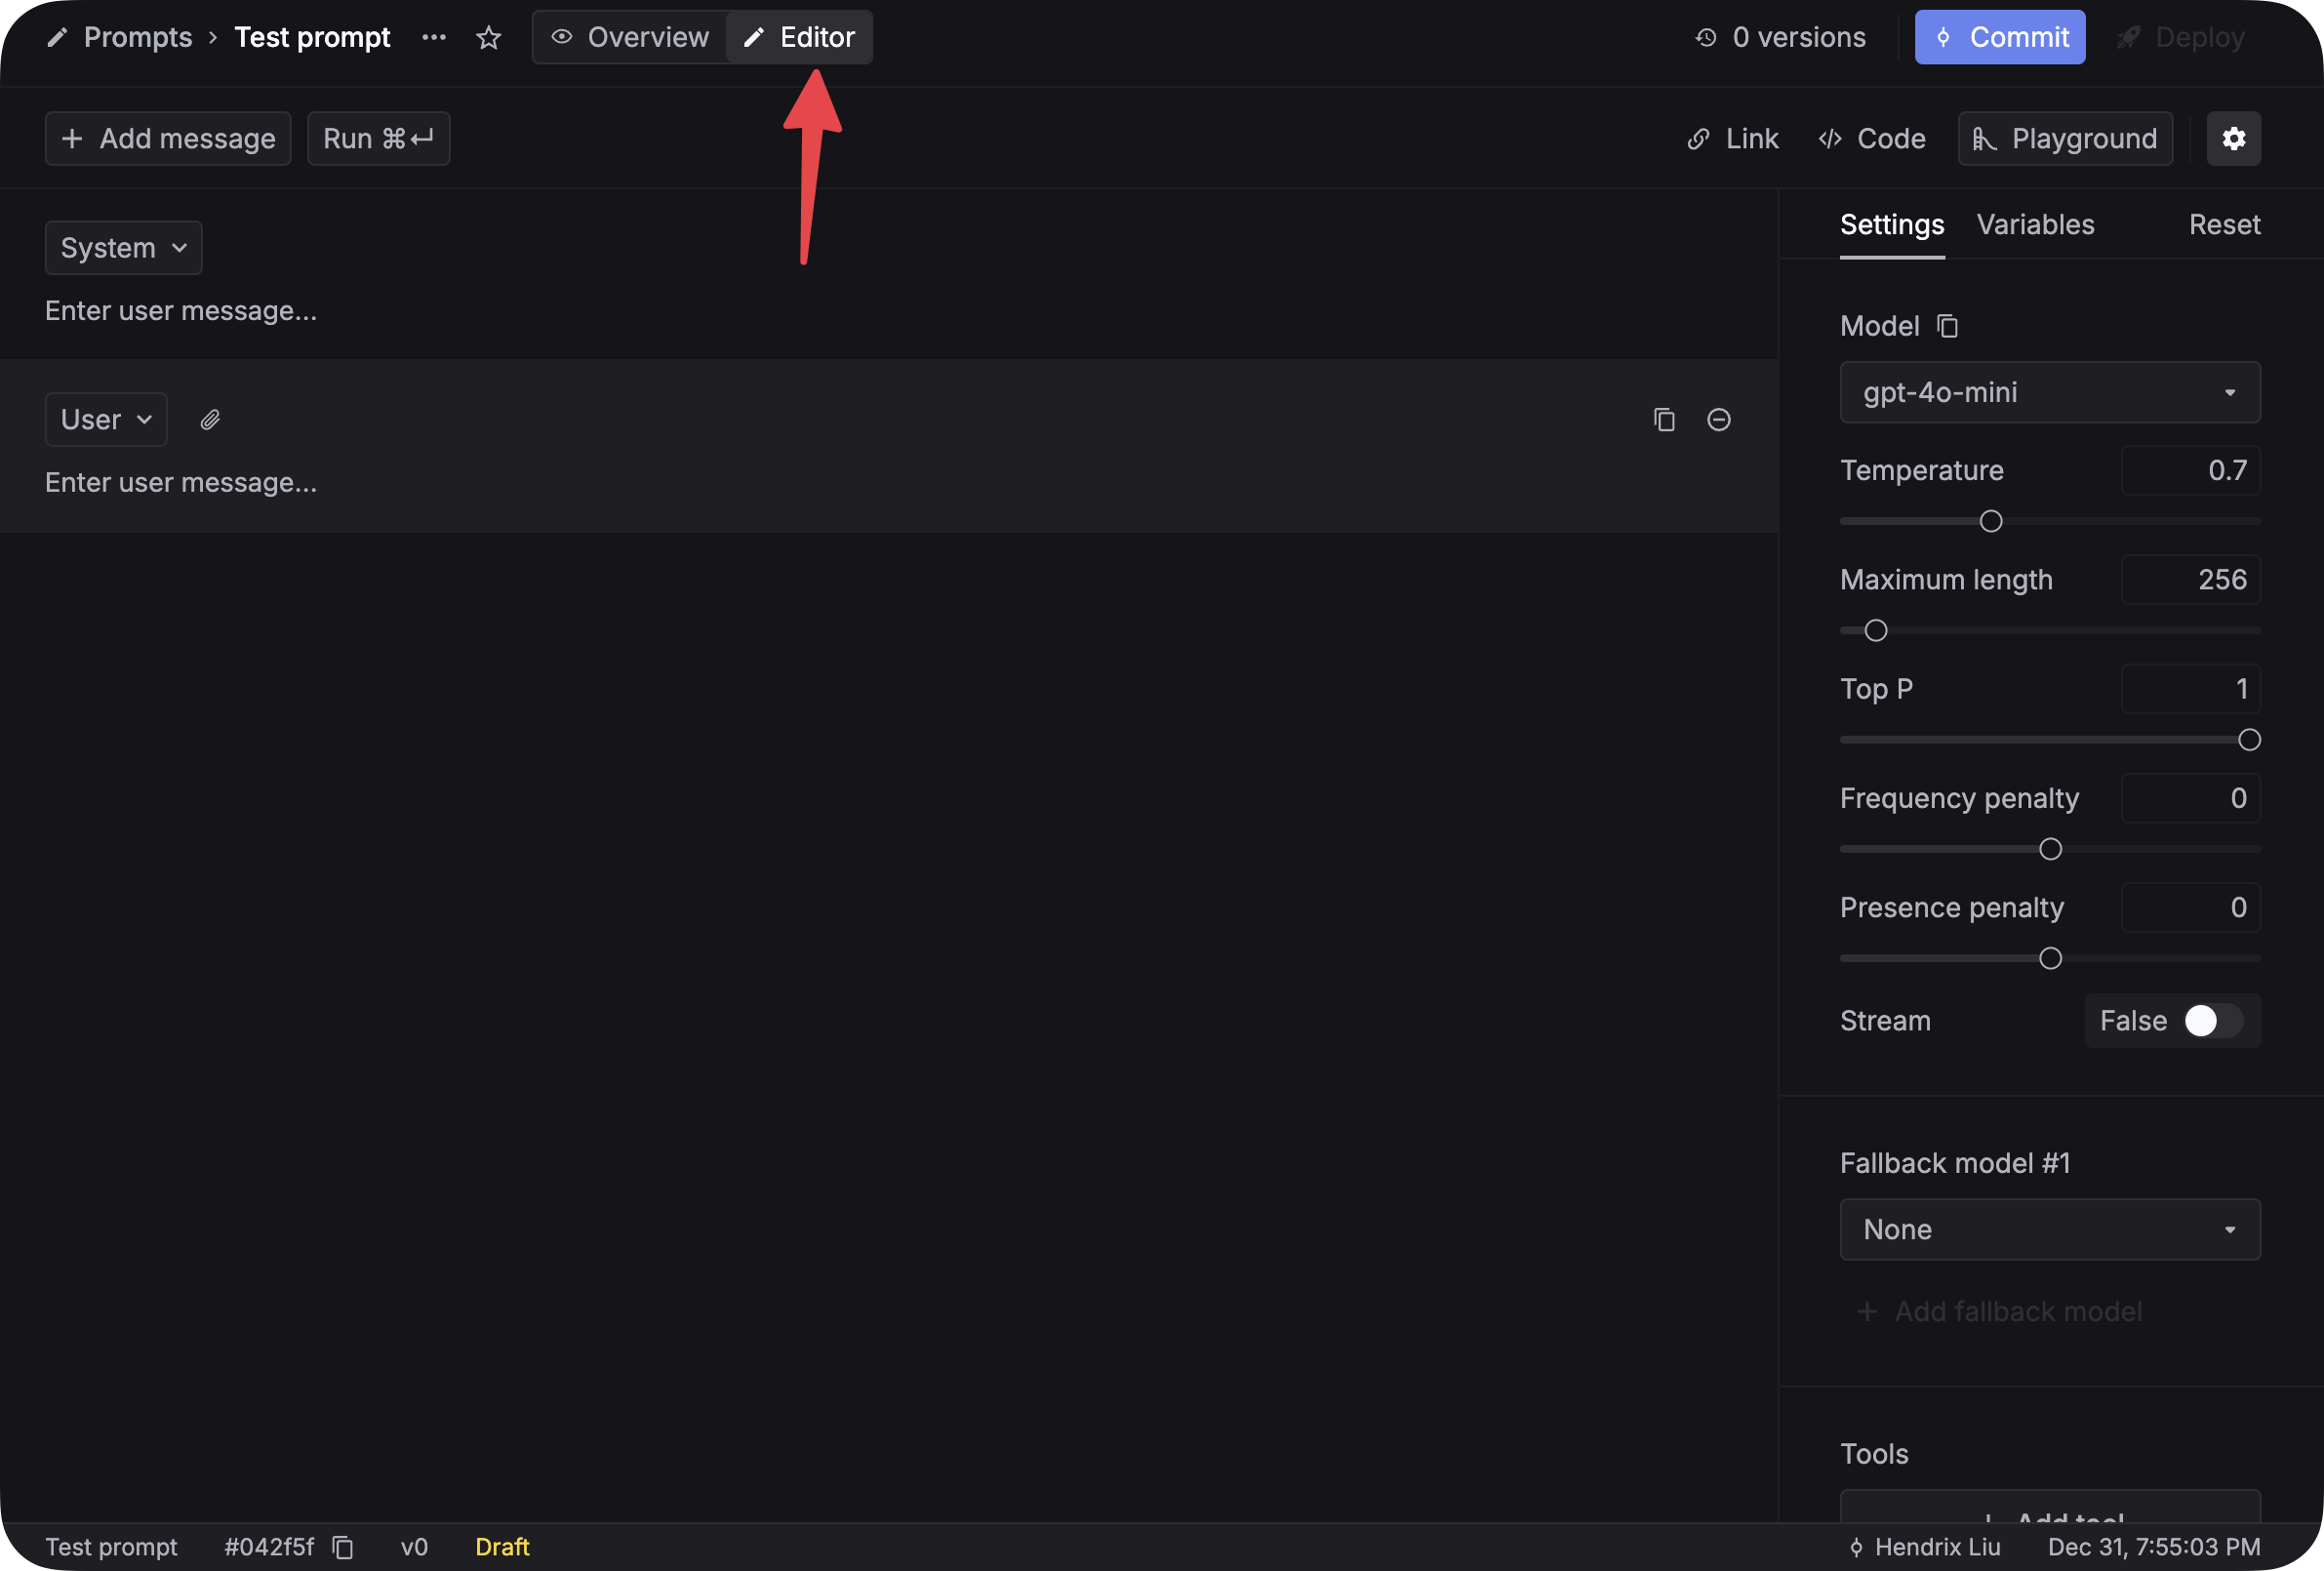Switch to the Overview tab
The height and width of the screenshot is (1571, 2324).
[630, 37]
